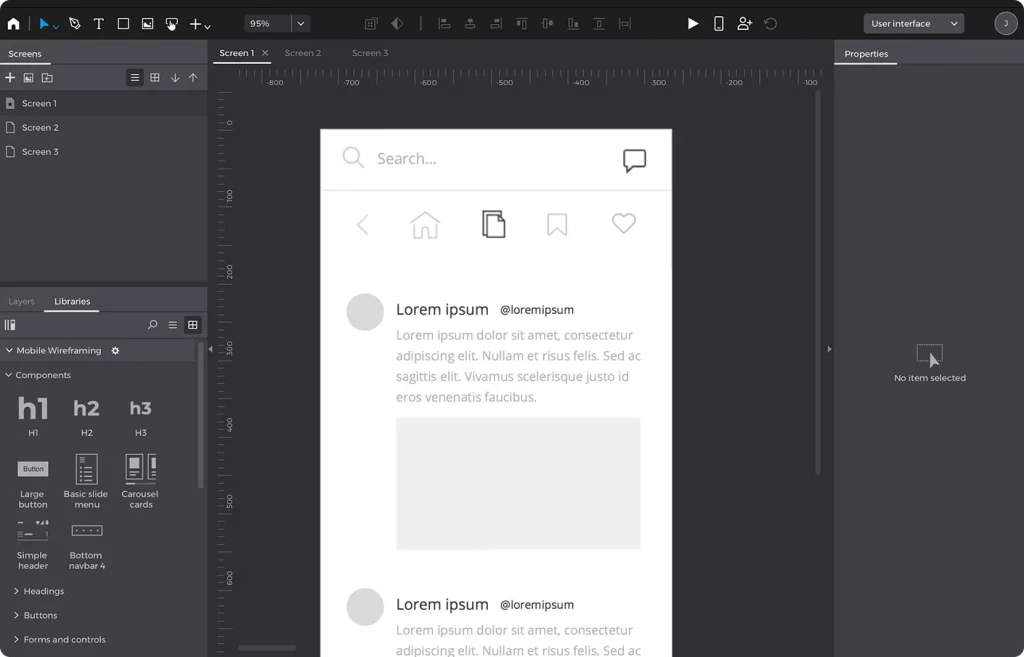Image resolution: width=1024 pixels, height=657 pixels.
Task: Select the Large button component
Action: coord(33,483)
